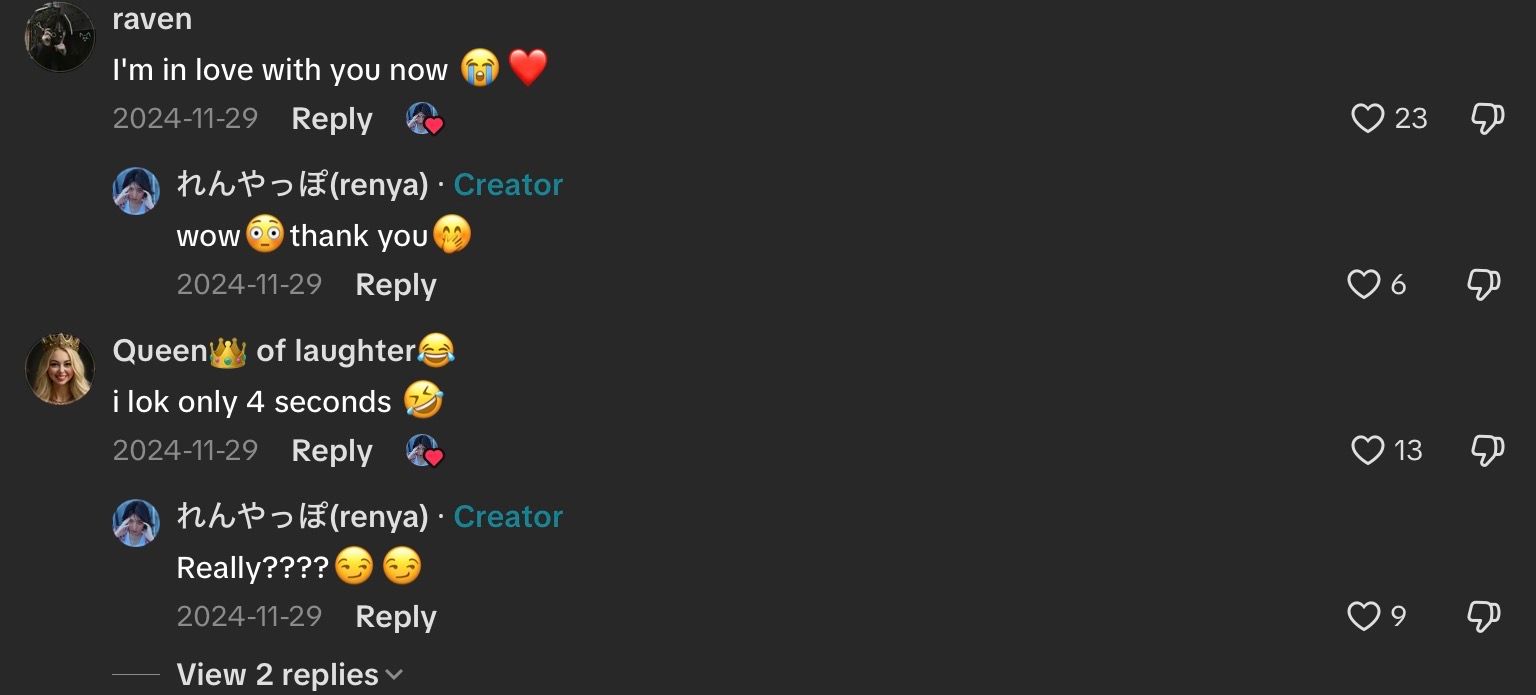Open Queen of laughter username link
Image resolution: width=1536 pixels, height=695 pixels.
tap(284, 351)
